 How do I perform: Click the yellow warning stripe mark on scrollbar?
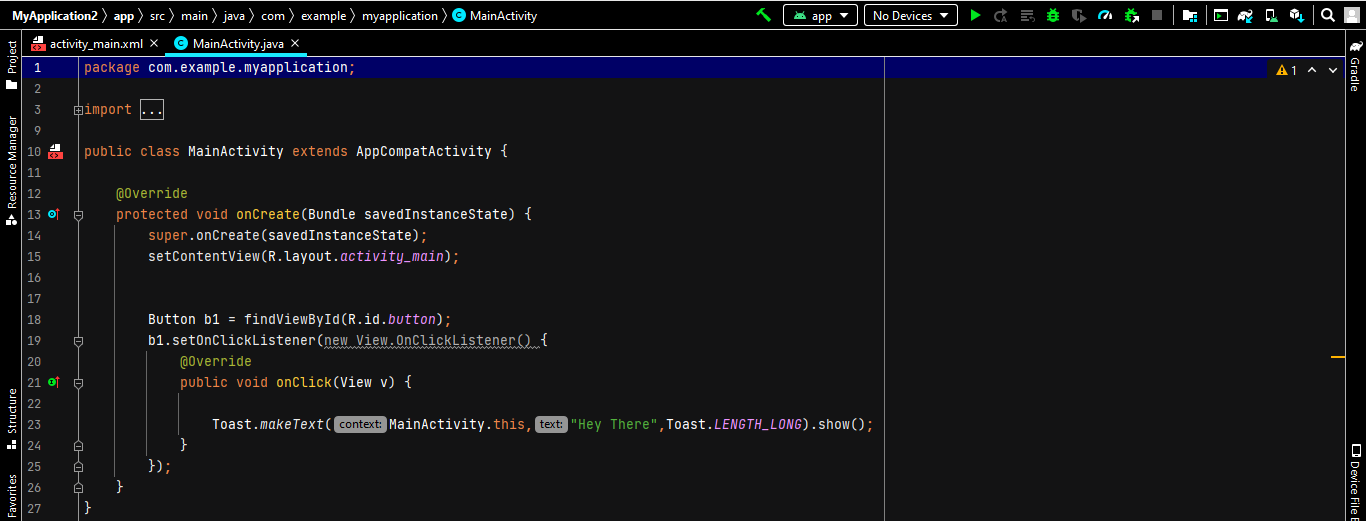[x=1337, y=356]
